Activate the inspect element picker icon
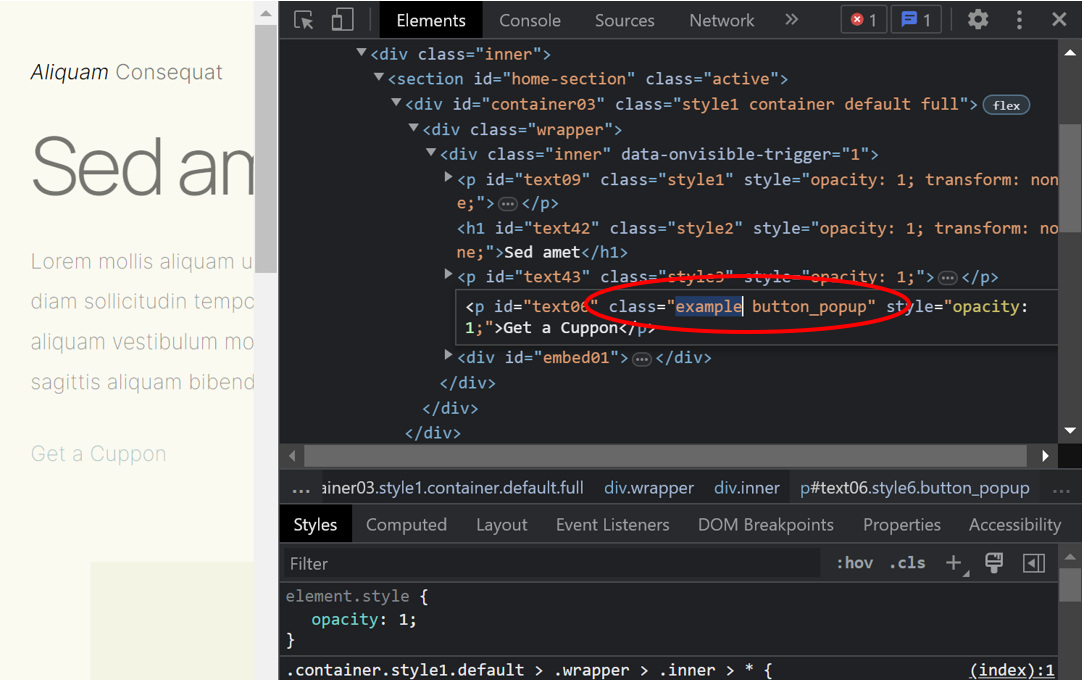Screen dimensions: 1082x680 click(304, 20)
